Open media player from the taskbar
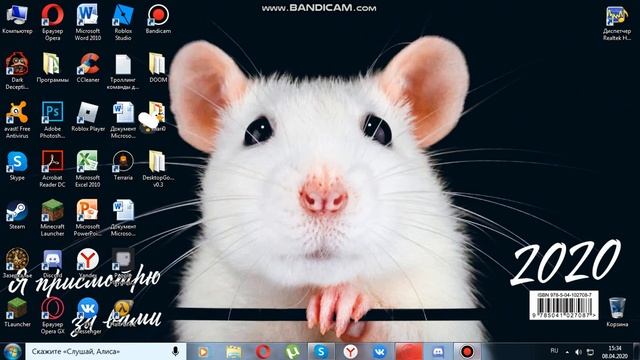 [203, 351]
